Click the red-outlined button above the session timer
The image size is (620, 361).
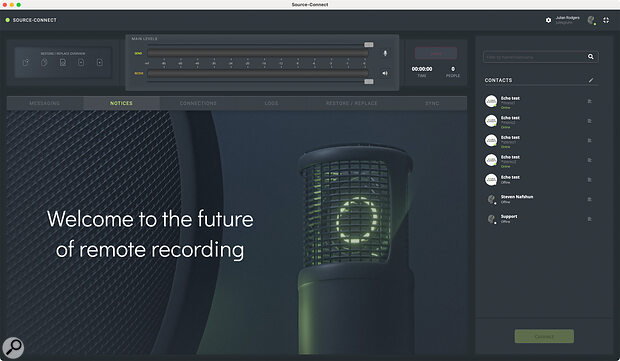[436, 53]
